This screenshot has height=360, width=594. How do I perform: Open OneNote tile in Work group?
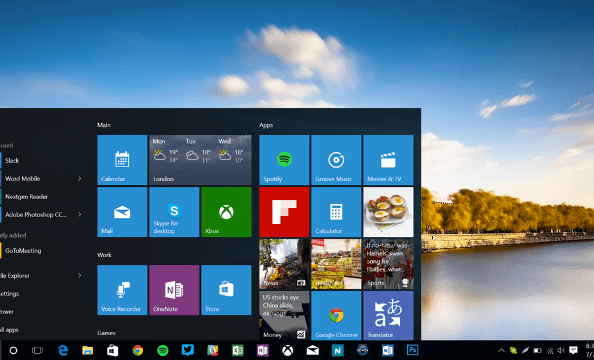tap(174, 290)
